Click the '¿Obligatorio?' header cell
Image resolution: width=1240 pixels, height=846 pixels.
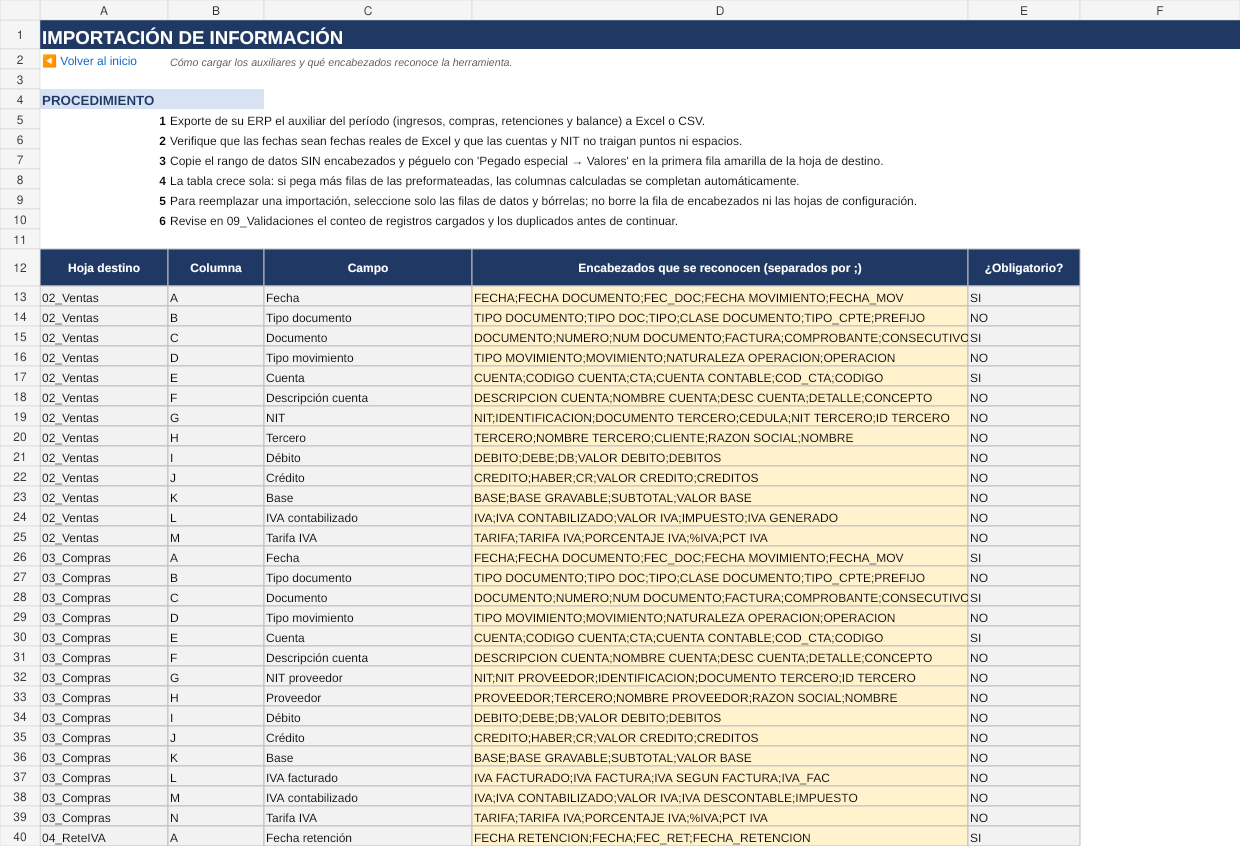[1024, 268]
